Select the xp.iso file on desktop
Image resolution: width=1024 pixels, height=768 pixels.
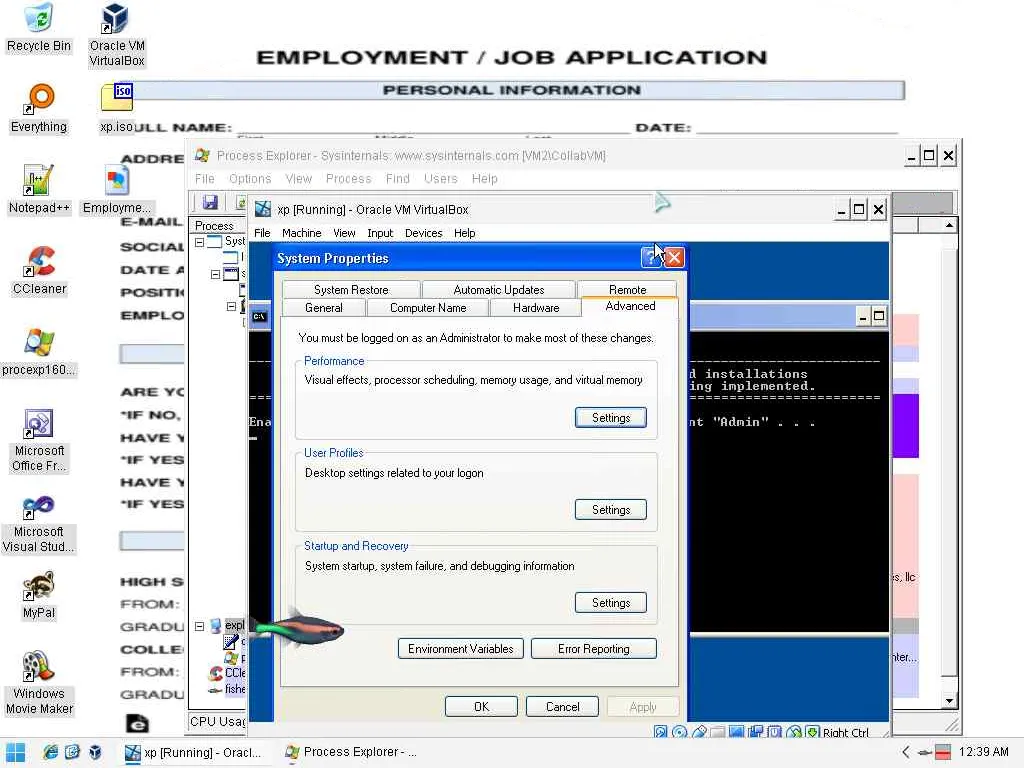tap(116, 109)
